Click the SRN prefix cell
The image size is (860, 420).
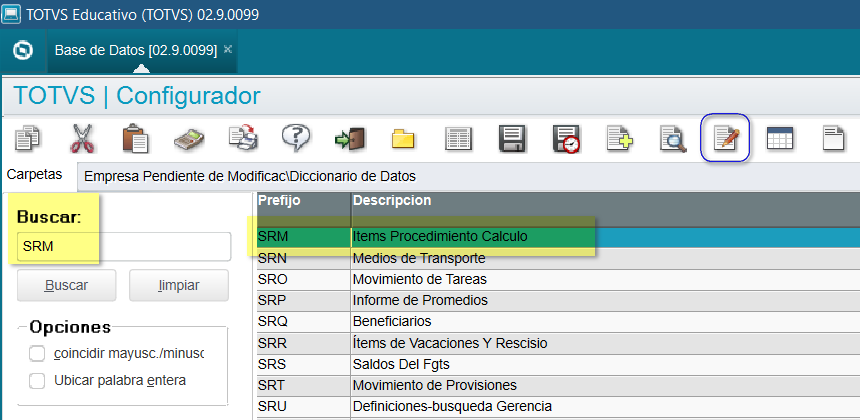pyautogui.click(x=303, y=258)
